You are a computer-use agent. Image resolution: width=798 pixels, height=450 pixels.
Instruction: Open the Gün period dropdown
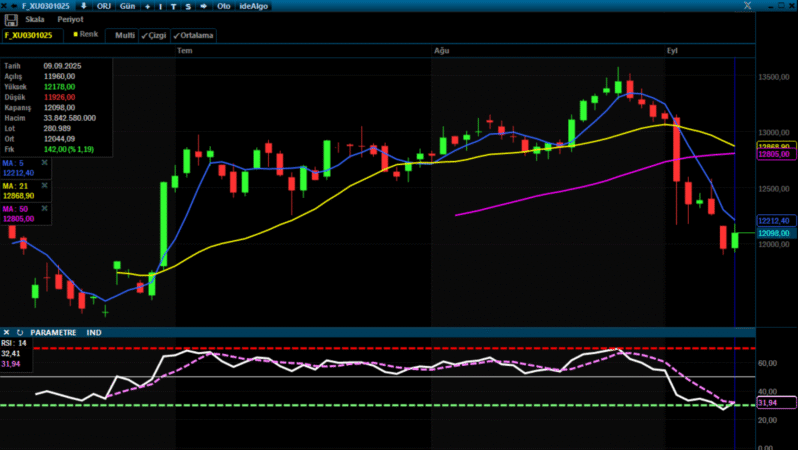coord(127,6)
